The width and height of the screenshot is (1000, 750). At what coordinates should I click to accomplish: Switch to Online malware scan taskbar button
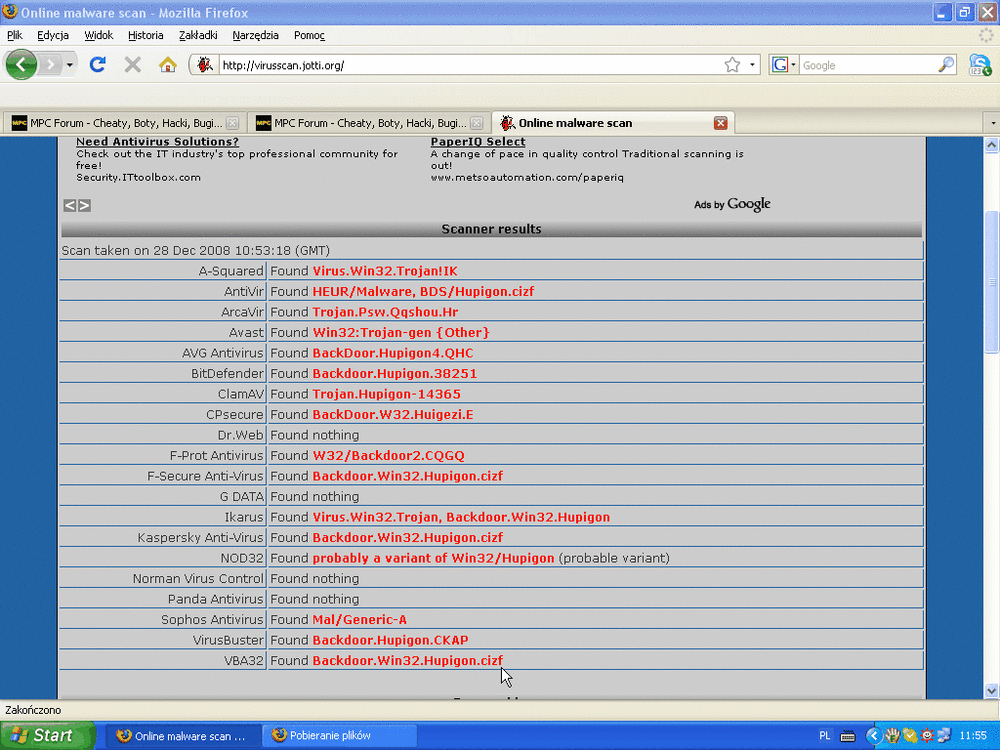tap(182, 735)
